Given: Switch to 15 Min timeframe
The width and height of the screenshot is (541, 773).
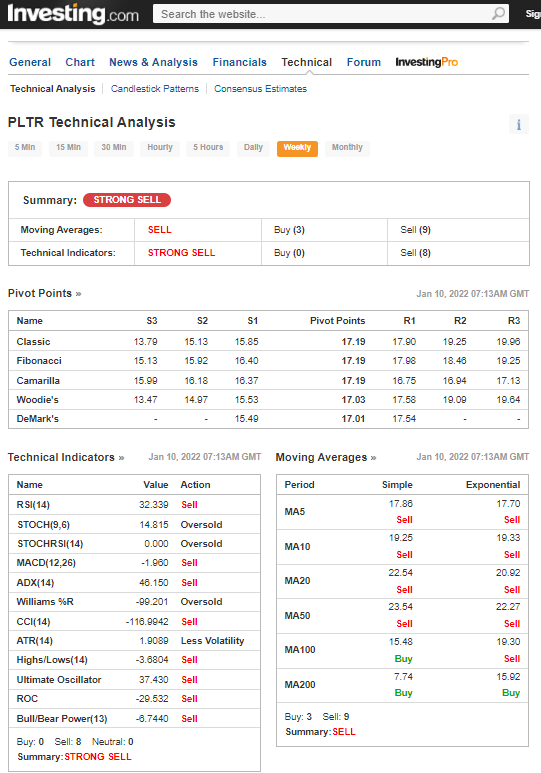Looking at the screenshot, I should point(69,147).
